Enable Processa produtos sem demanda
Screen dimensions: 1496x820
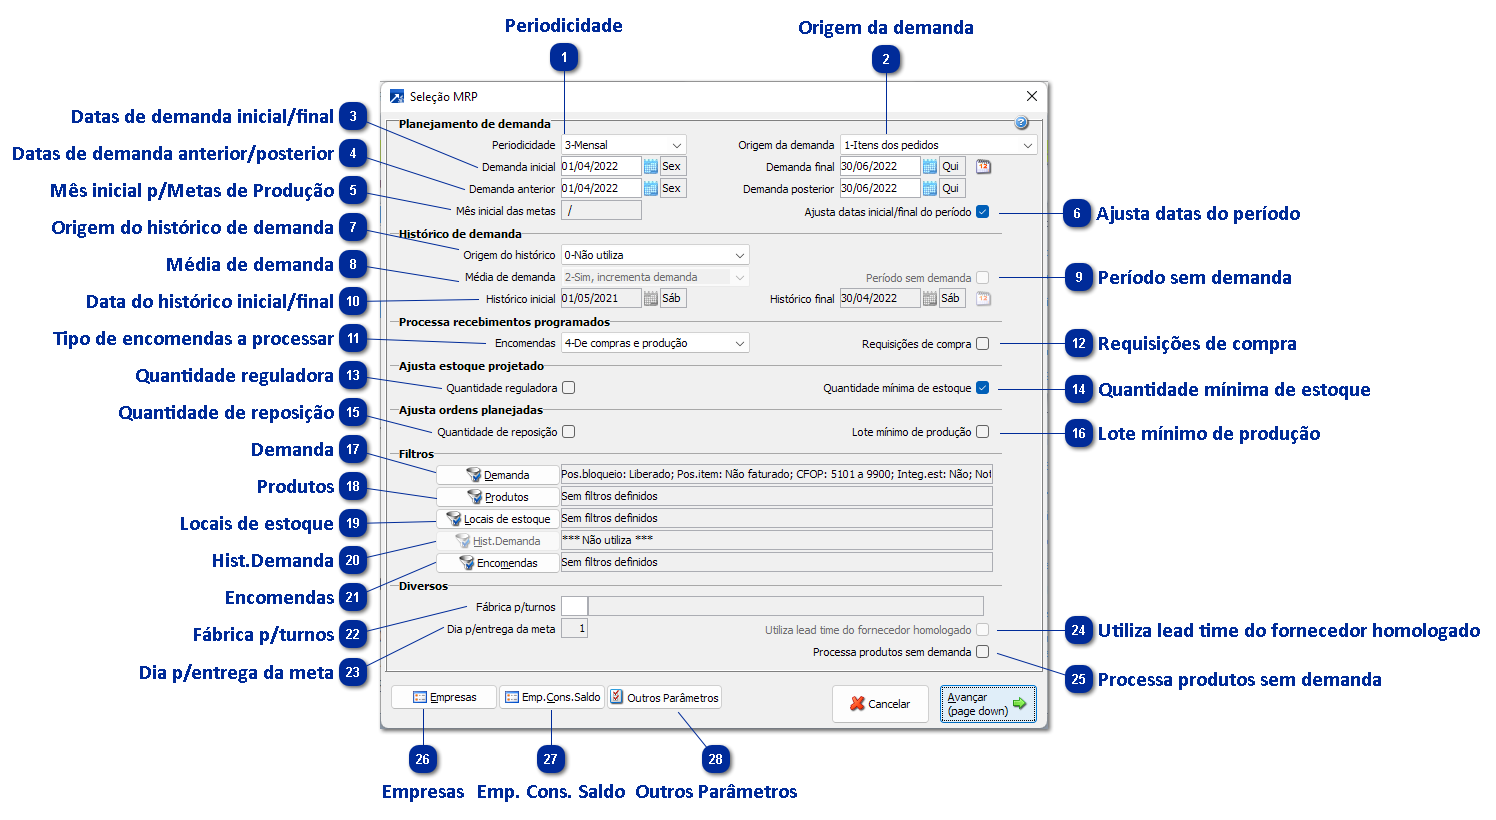click(x=982, y=652)
